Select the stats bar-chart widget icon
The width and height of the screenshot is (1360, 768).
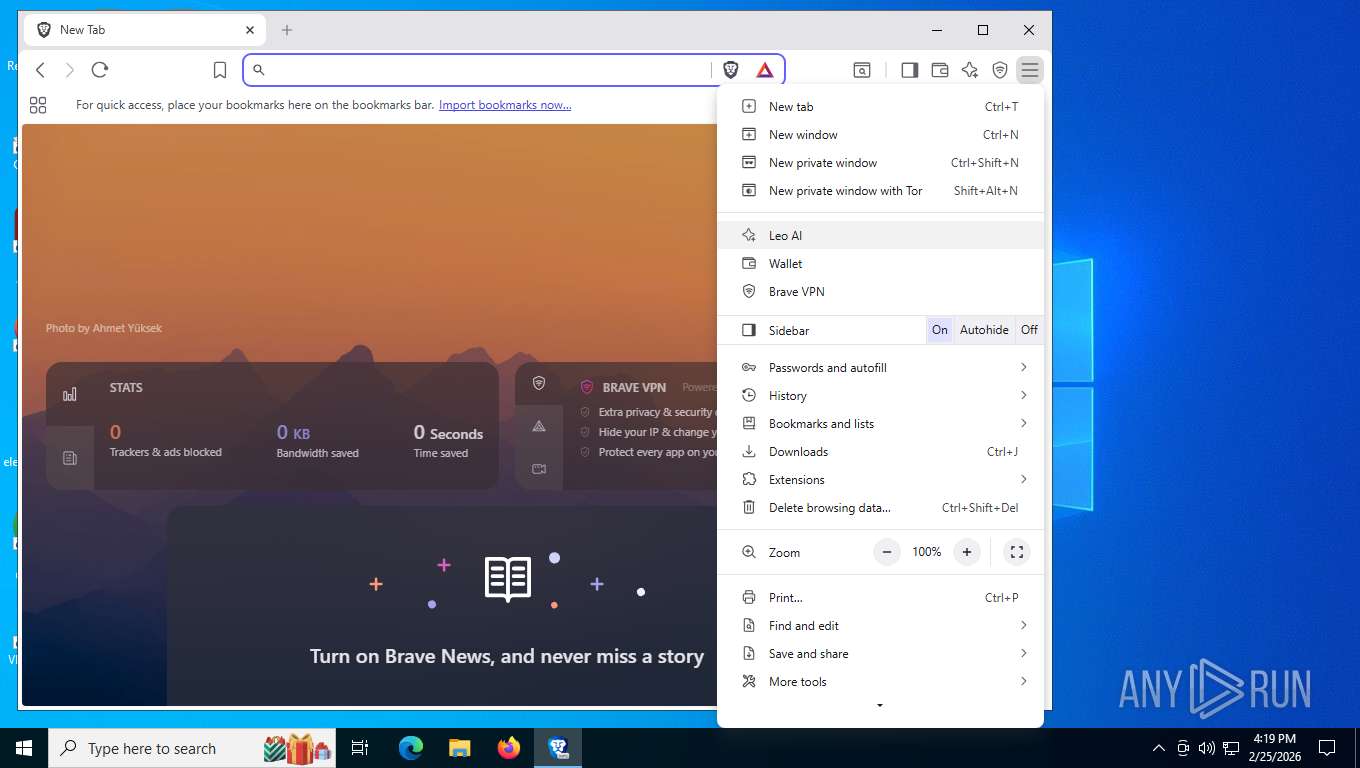pos(70,394)
